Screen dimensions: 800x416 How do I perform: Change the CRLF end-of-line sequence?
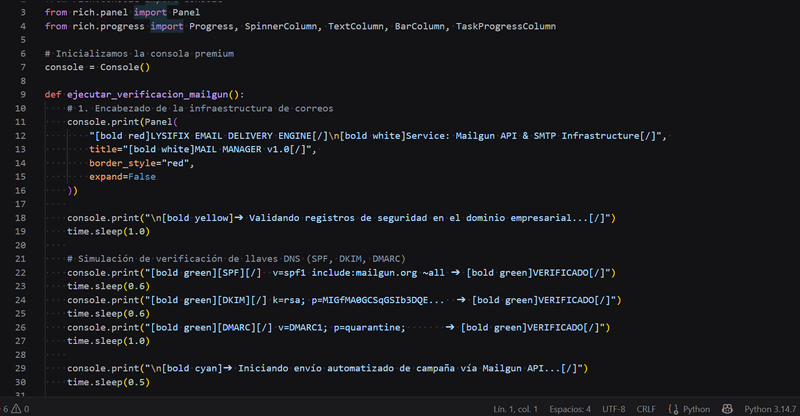(x=646, y=409)
